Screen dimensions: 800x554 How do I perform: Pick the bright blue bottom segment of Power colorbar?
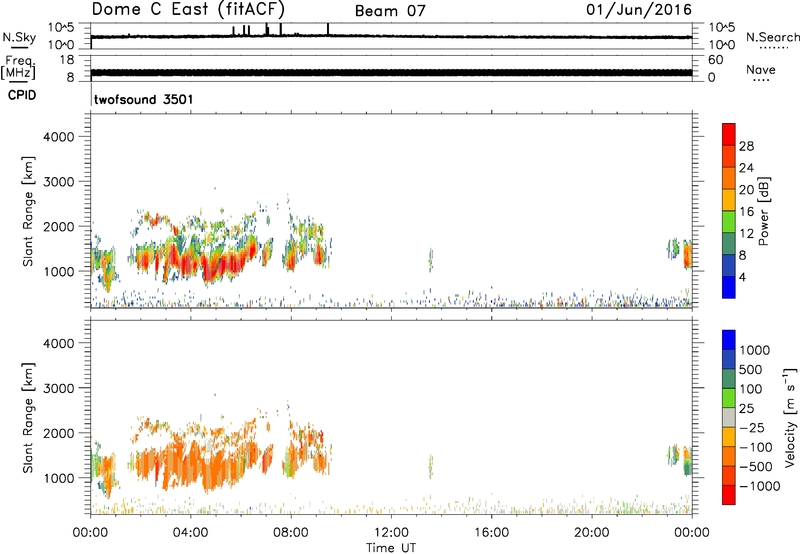tap(729, 287)
